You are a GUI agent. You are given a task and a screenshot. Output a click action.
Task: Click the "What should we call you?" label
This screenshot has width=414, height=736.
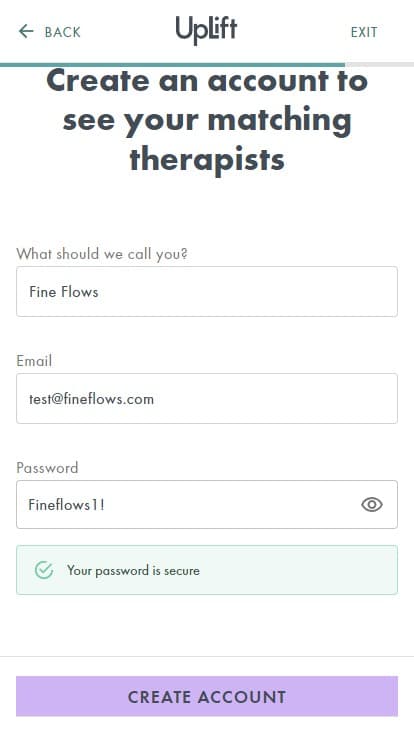102,254
